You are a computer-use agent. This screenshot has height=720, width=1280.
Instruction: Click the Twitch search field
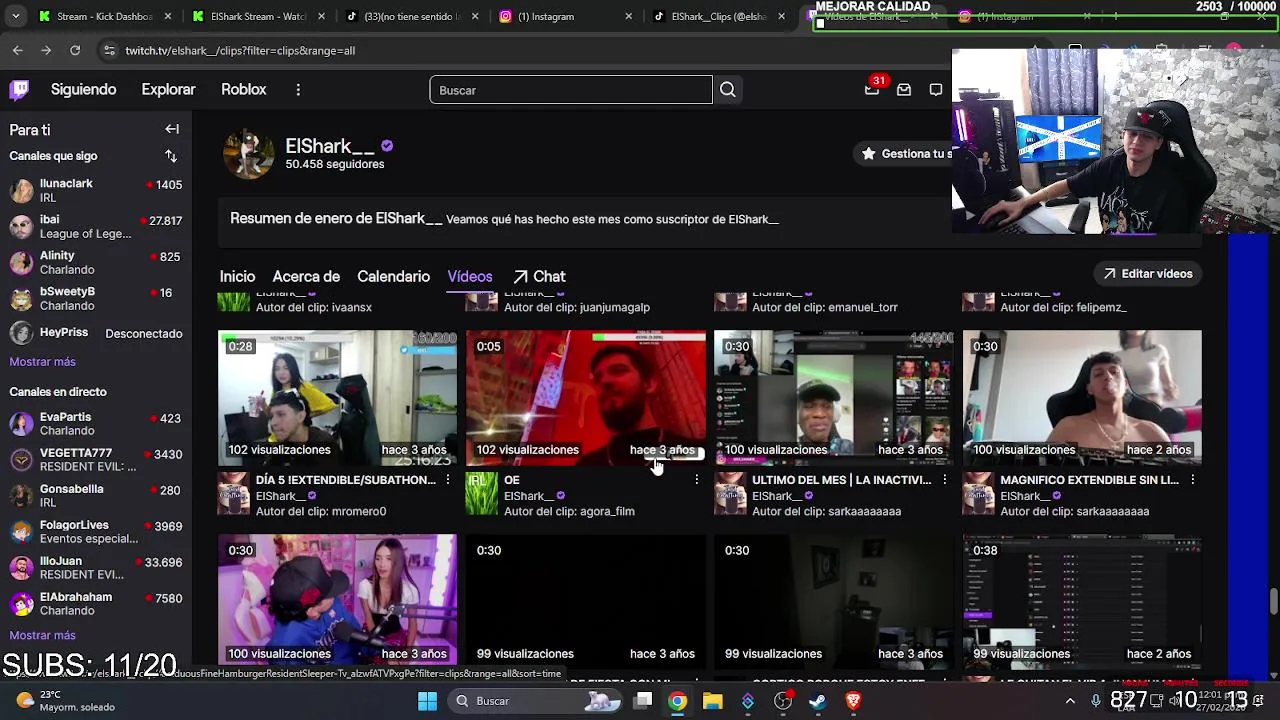coord(571,90)
